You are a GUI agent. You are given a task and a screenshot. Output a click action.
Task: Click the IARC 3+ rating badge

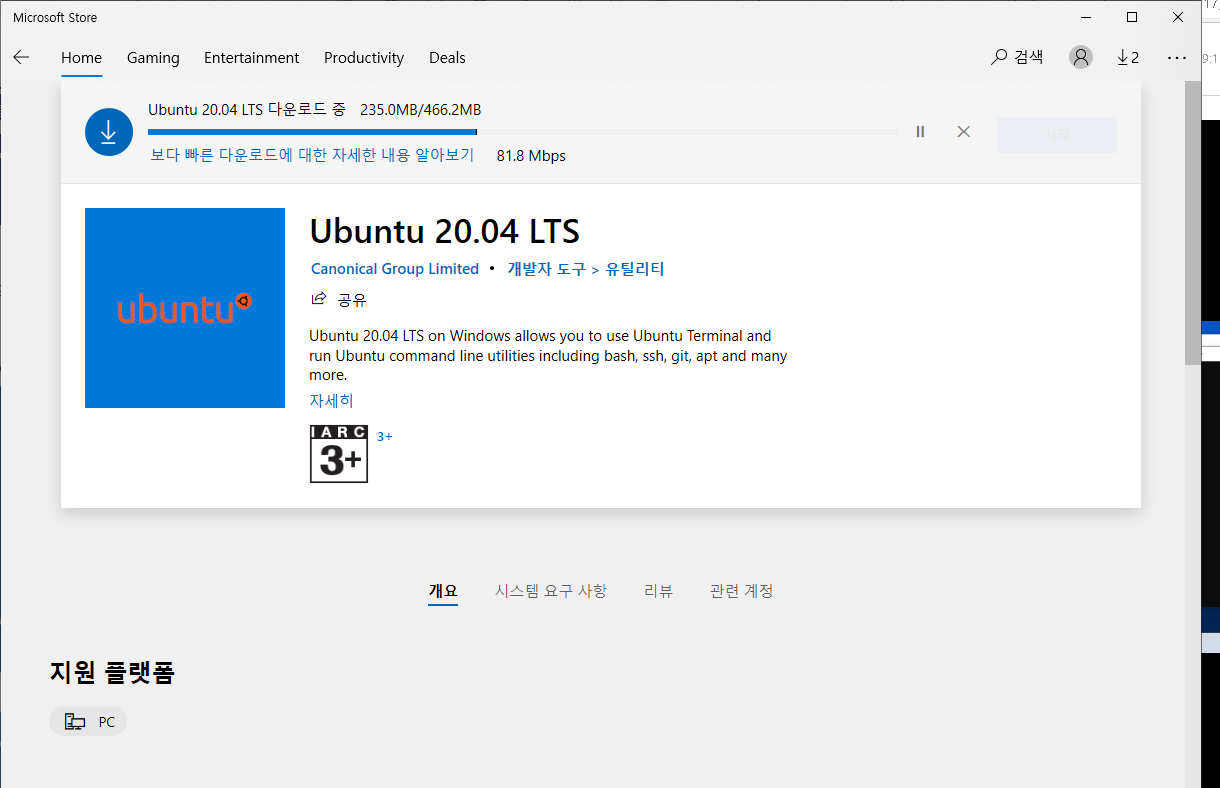tap(339, 454)
